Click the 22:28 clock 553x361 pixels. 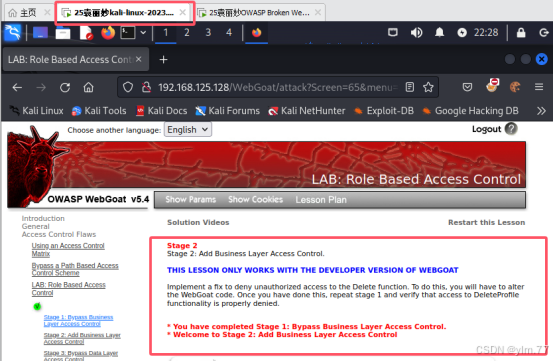coord(486,33)
